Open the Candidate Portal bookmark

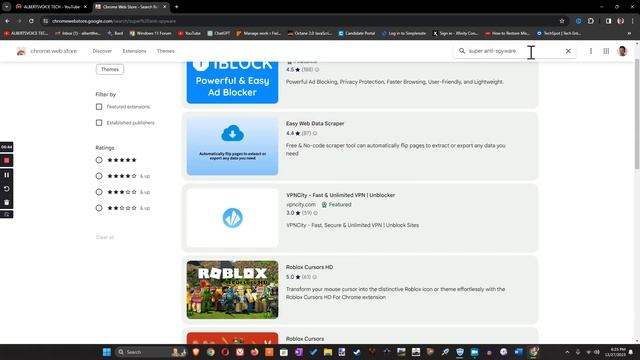[357, 33]
